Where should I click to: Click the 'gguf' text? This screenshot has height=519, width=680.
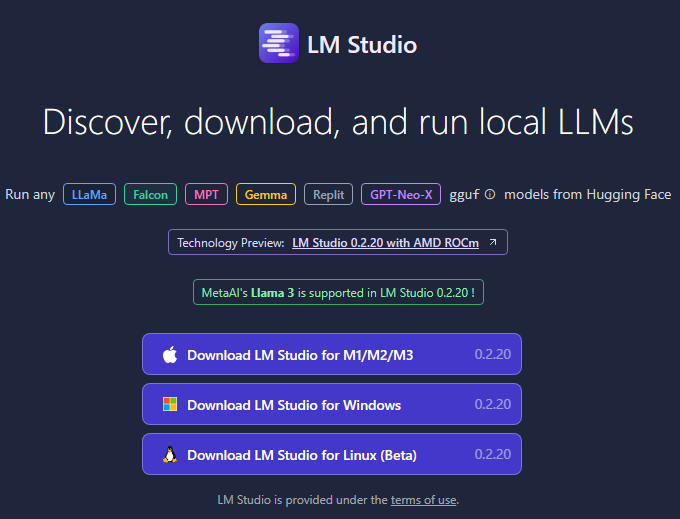464,195
